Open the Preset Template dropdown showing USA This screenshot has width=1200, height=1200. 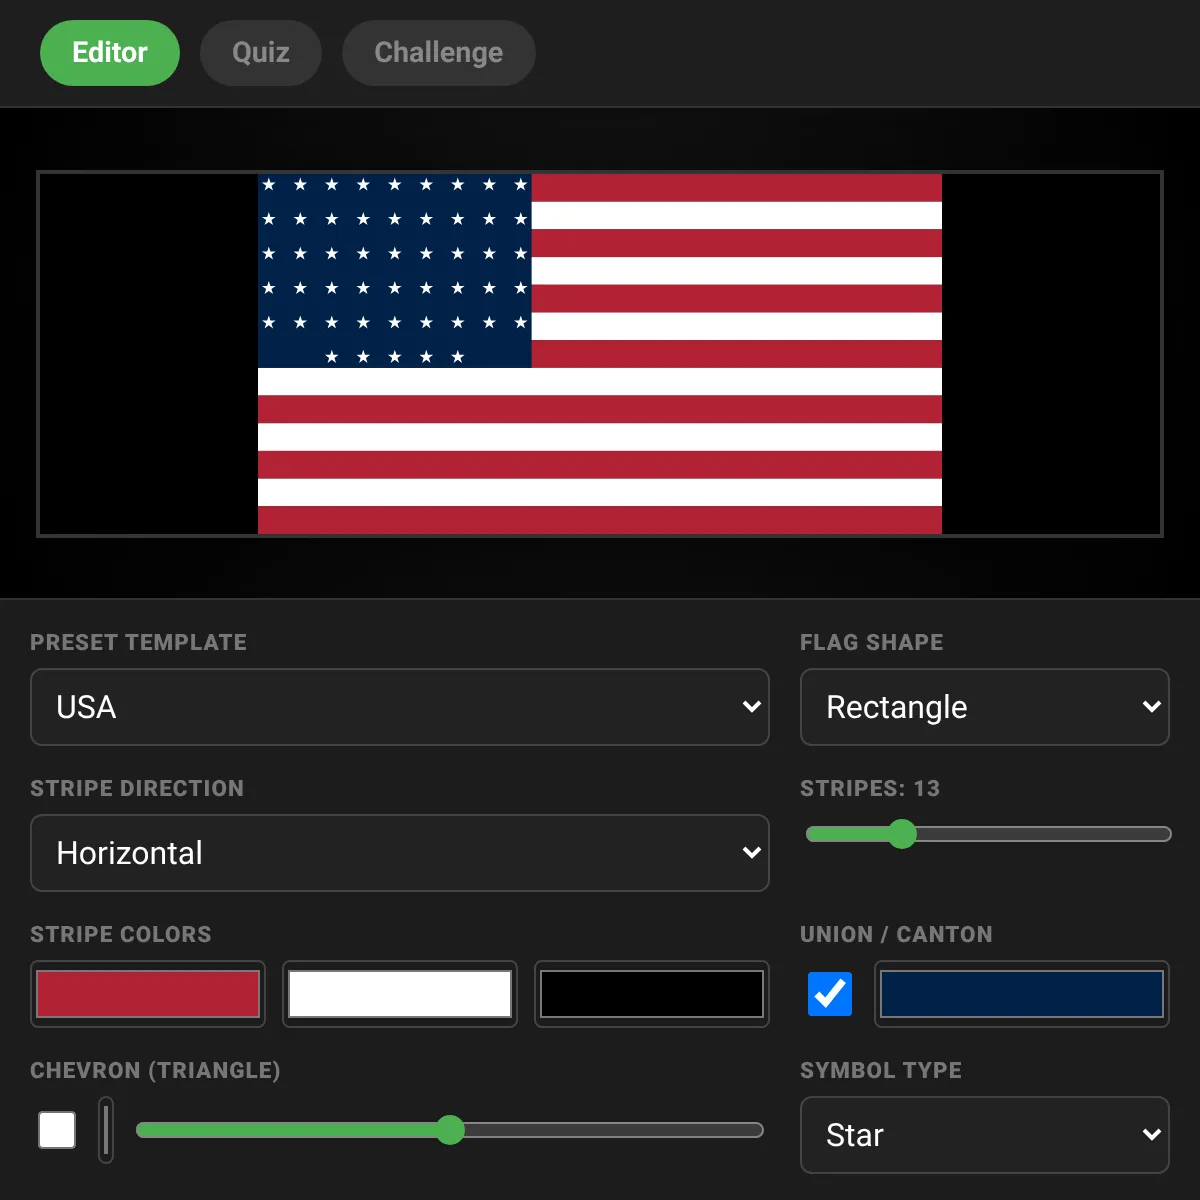[400, 707]
